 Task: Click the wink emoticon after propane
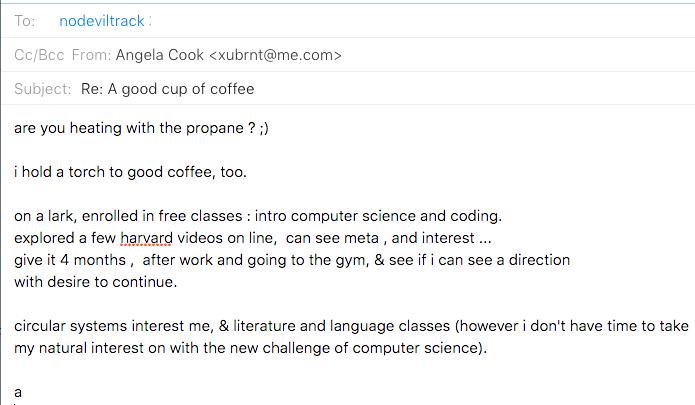[264, 129]
